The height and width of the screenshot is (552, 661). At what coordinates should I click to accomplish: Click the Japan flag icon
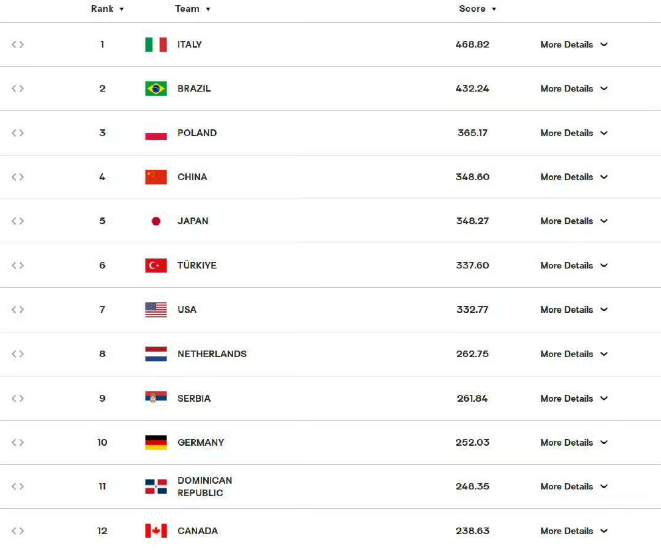[155, 221]
